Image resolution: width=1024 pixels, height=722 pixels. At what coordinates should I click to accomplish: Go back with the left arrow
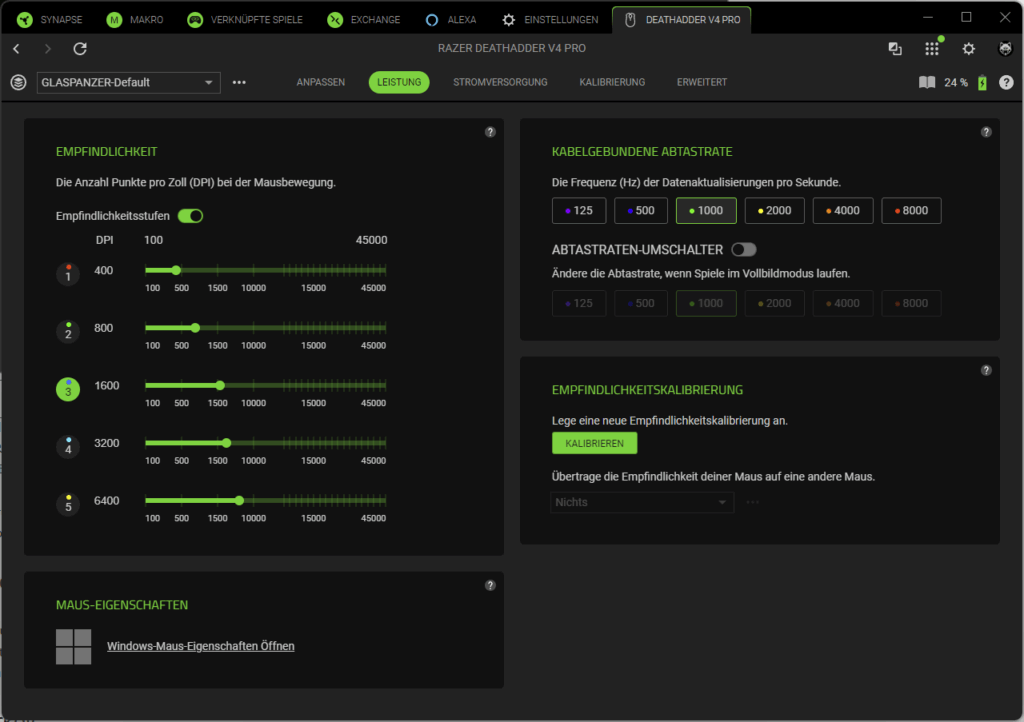pyautogui.click(x=16, y=48)
